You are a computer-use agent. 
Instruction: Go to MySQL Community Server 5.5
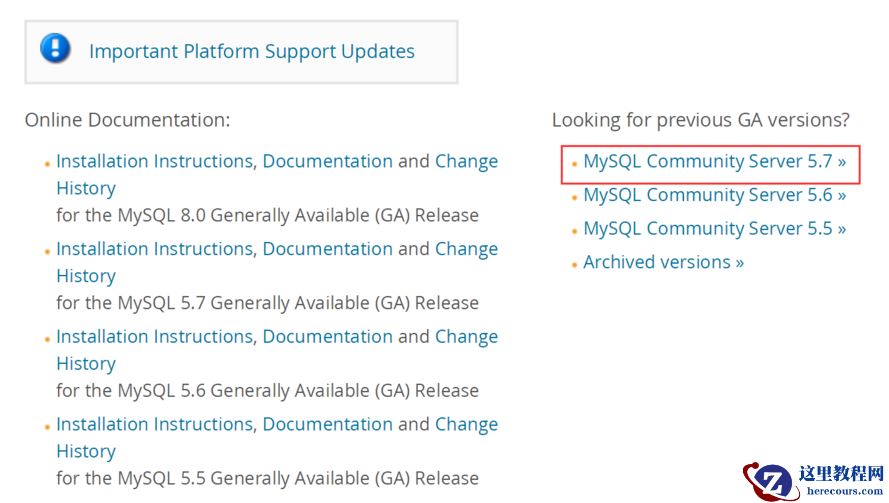point(714,228)
